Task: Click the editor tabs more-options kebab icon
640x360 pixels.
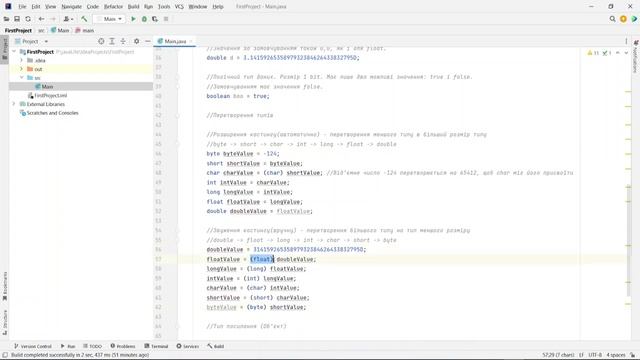Action: pyautogui.click(x=626, y=41)
